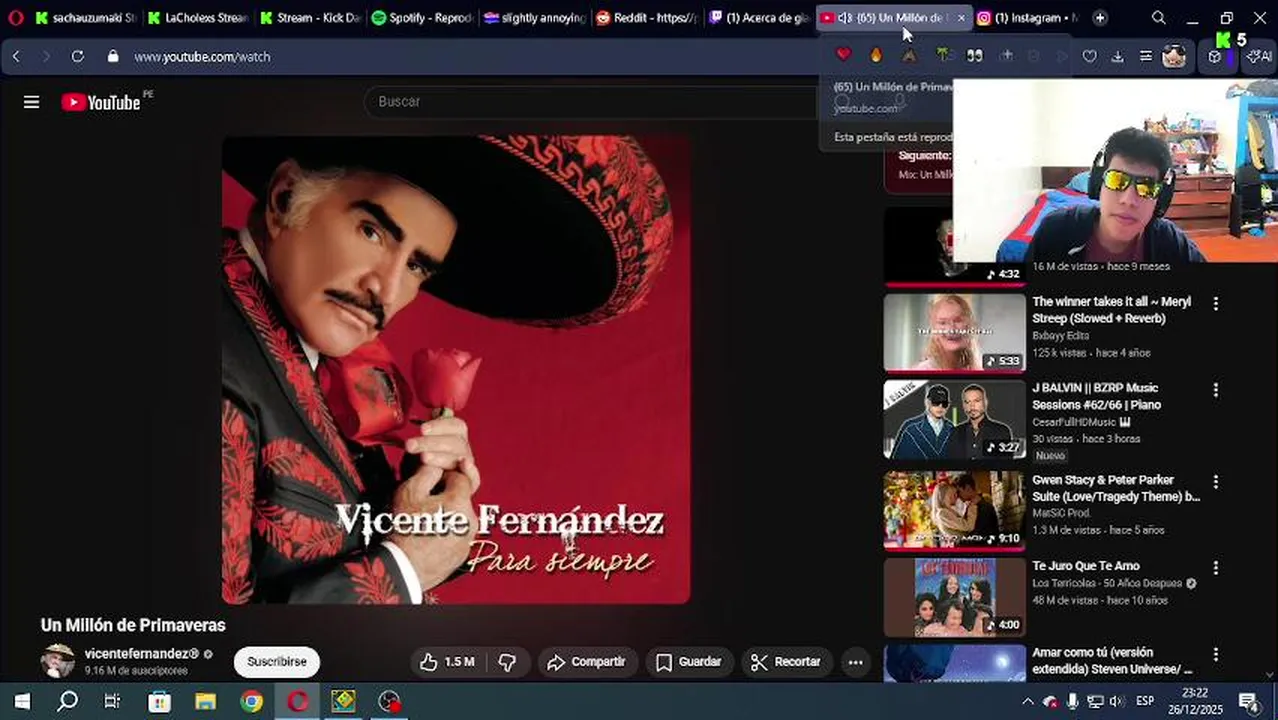Add page to bookmarks heart outline icon

click(x=1090, y=57)
